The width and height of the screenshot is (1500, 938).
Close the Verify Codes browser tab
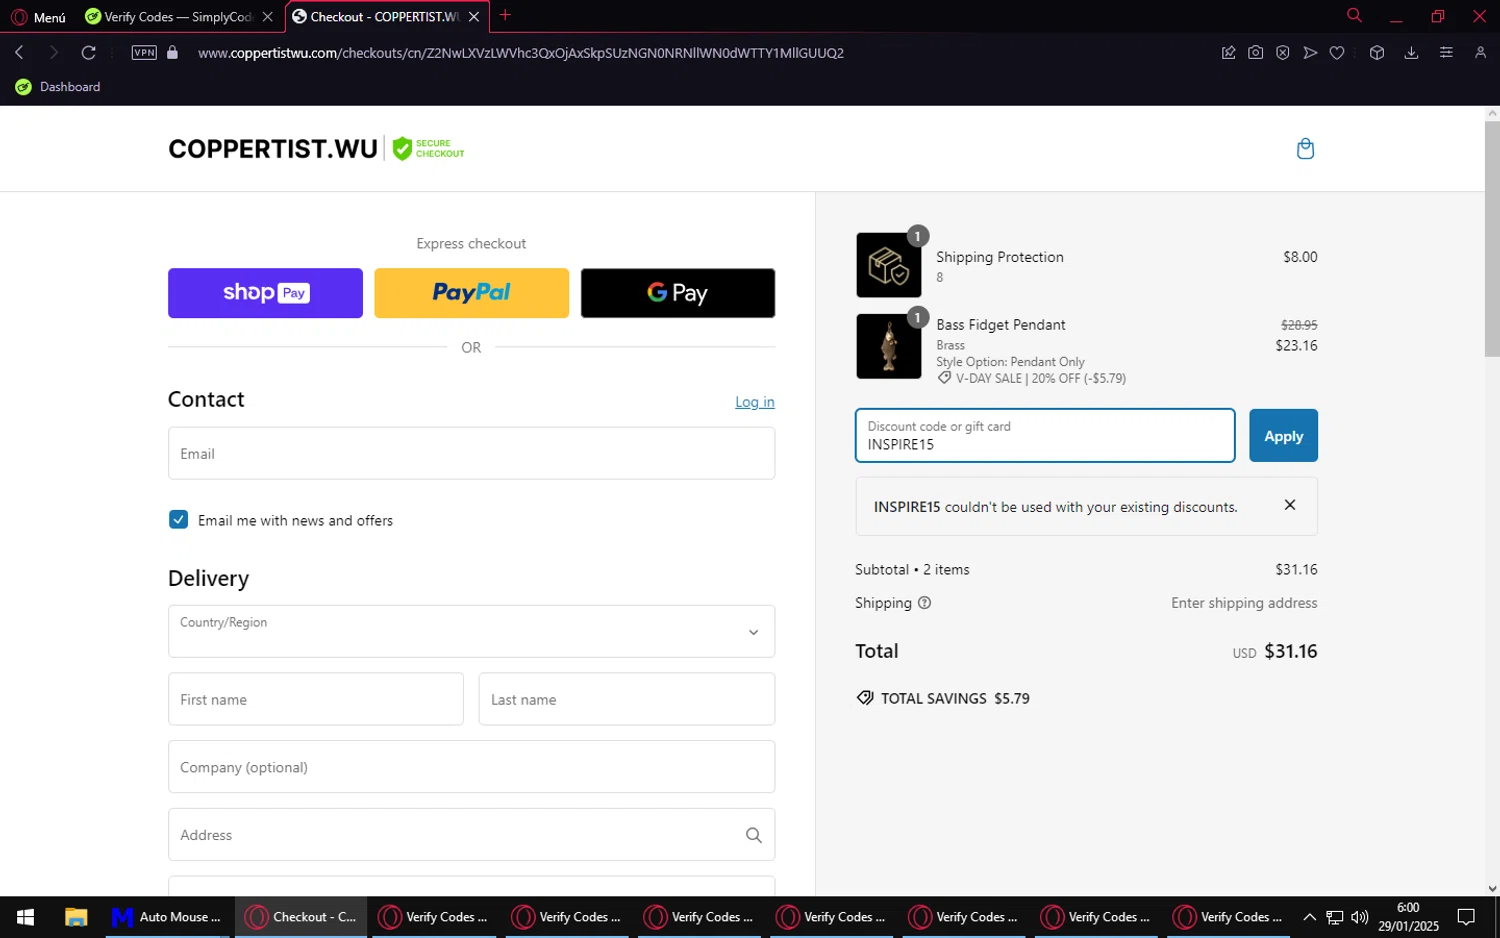click(x=267, y=17)
